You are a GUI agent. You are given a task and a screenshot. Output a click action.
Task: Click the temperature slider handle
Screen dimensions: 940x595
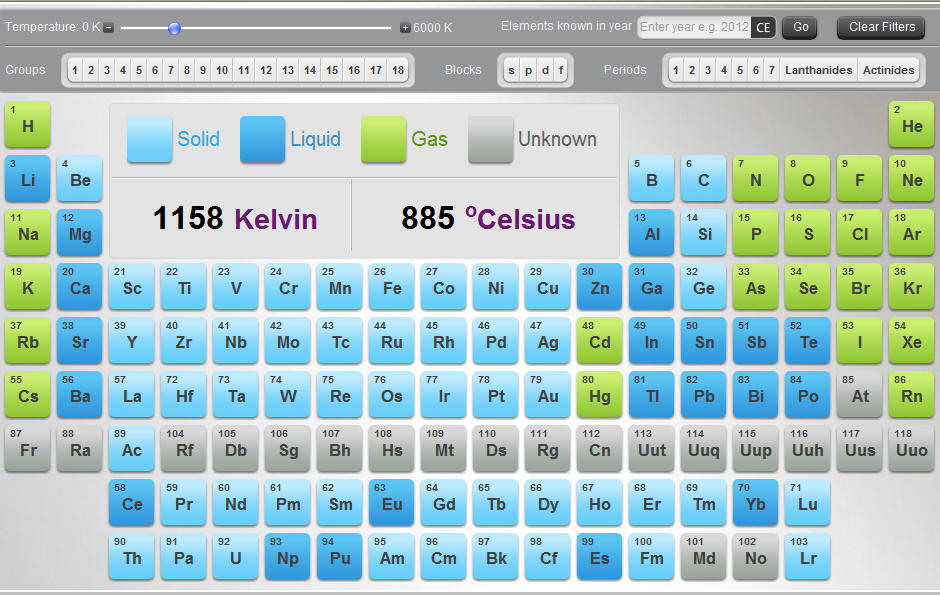[x=174, y=28]
